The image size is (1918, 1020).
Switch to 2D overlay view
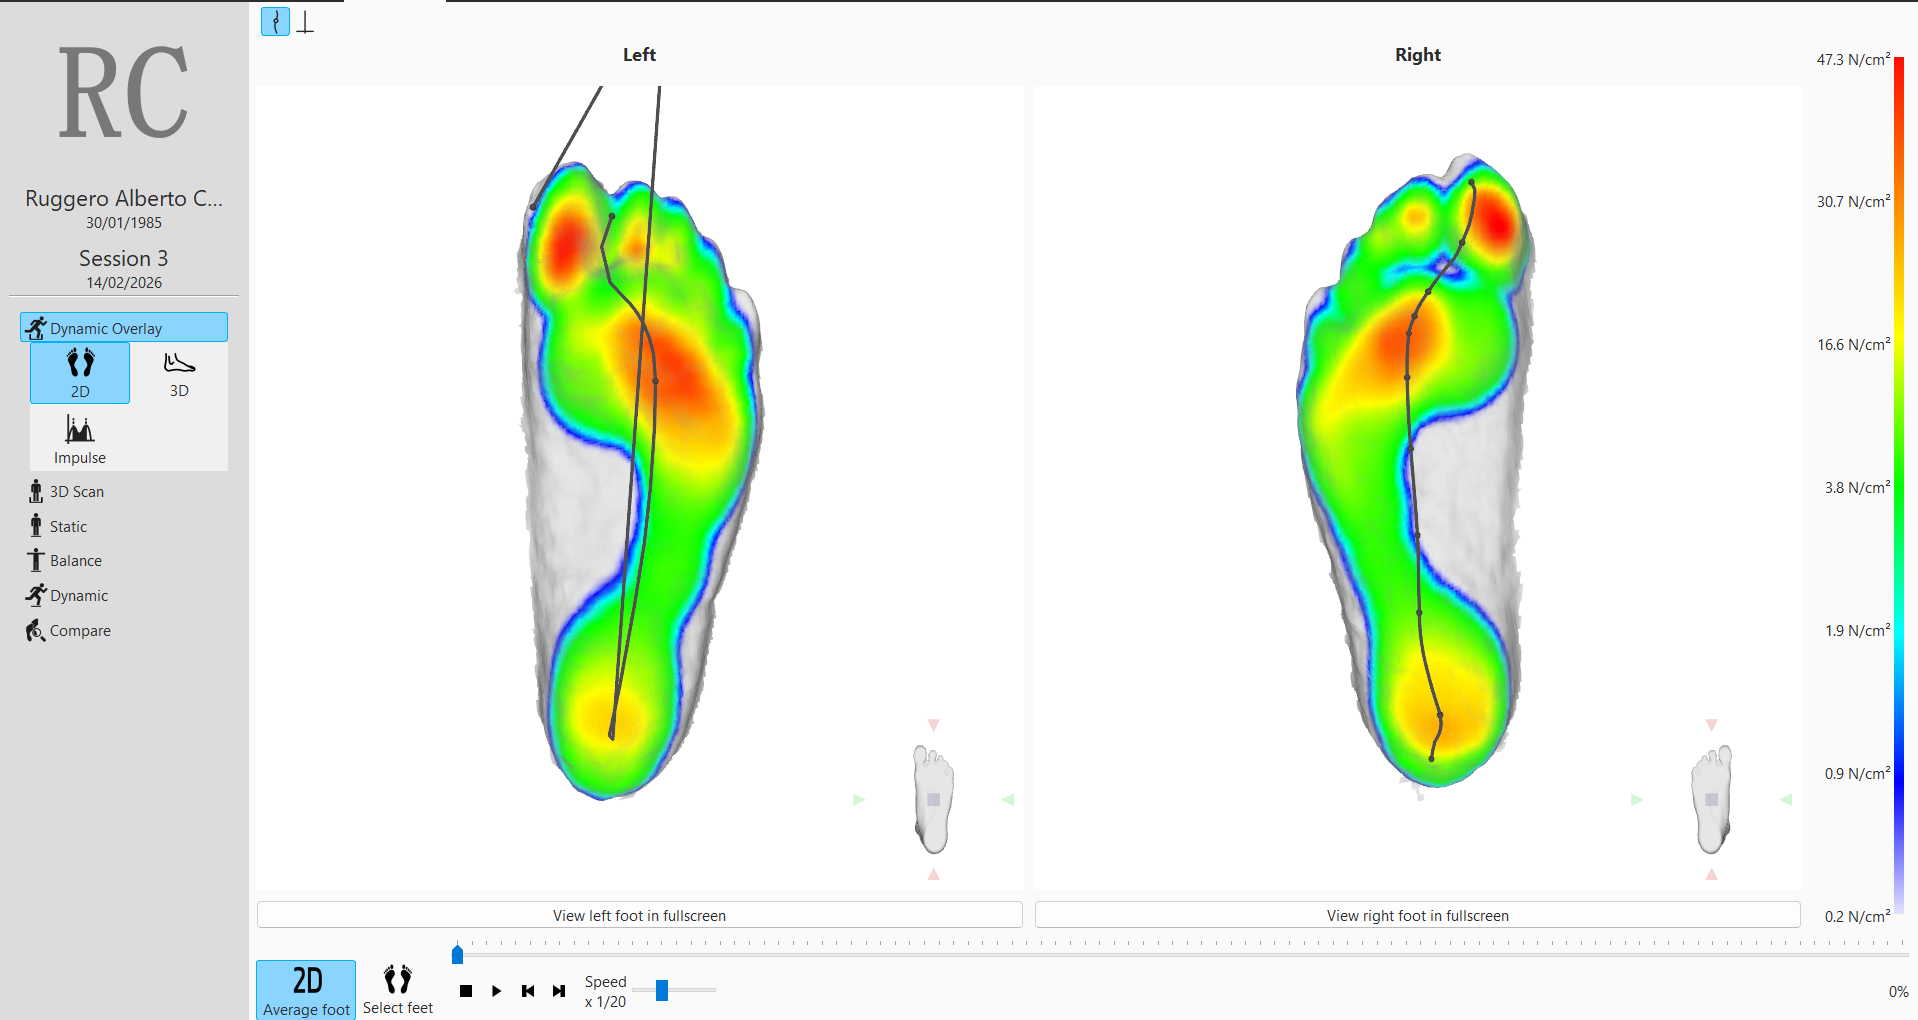pyautogui.click(x=80, y=373)
